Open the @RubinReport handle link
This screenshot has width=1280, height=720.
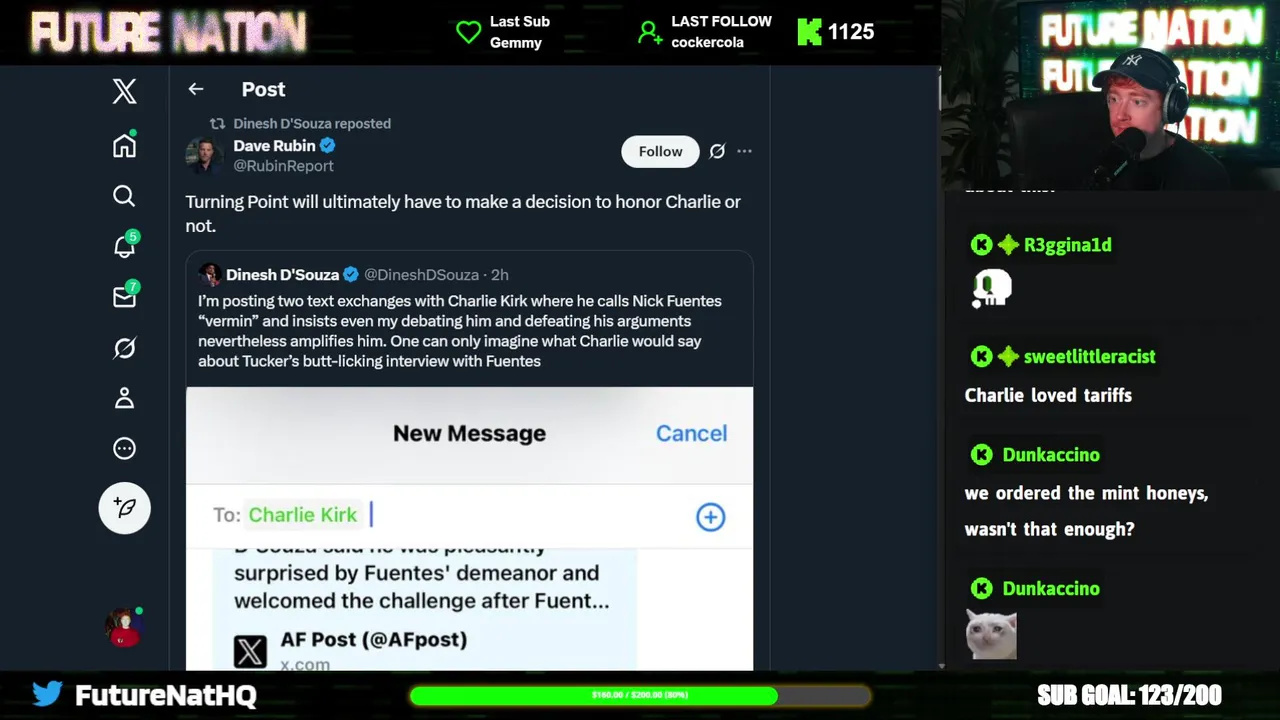tap(283, 166)
